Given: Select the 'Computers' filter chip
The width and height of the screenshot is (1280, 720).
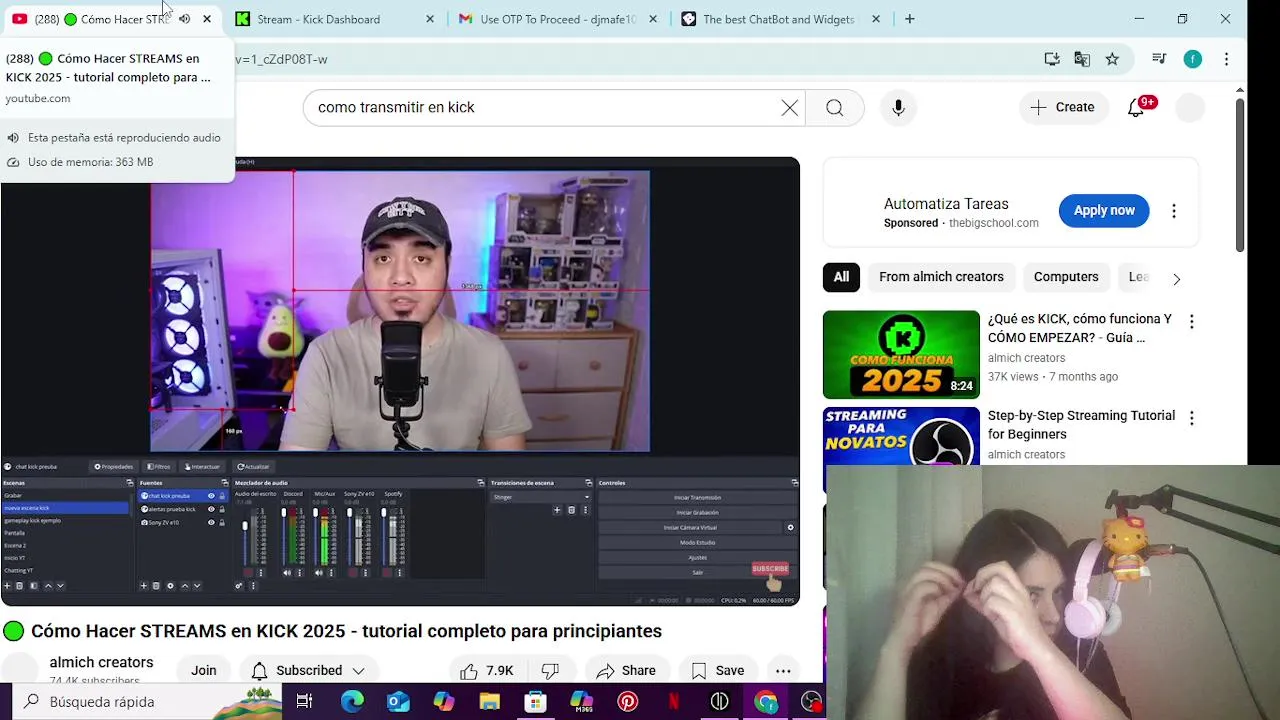Looking at the screenshot, I should [x=1066, y=277].
